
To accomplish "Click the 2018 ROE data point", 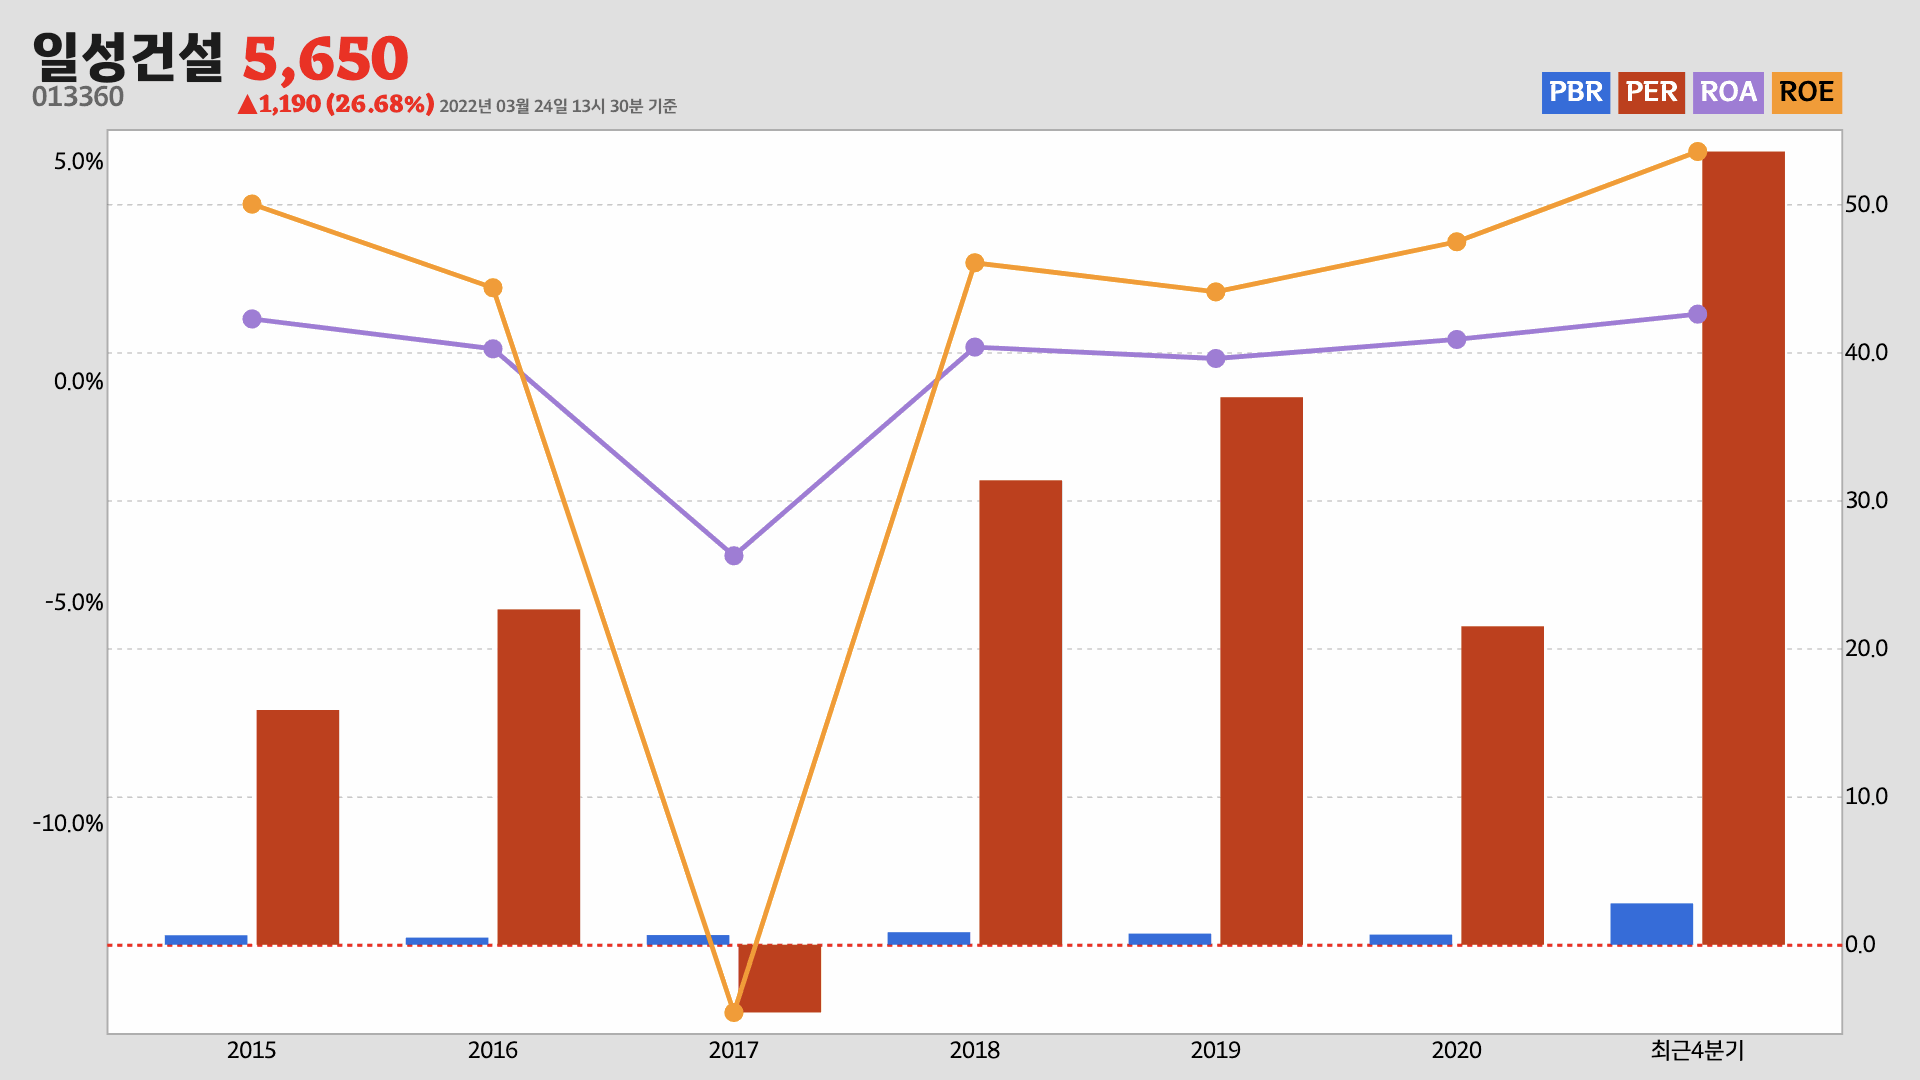I will tap(975, 263).
